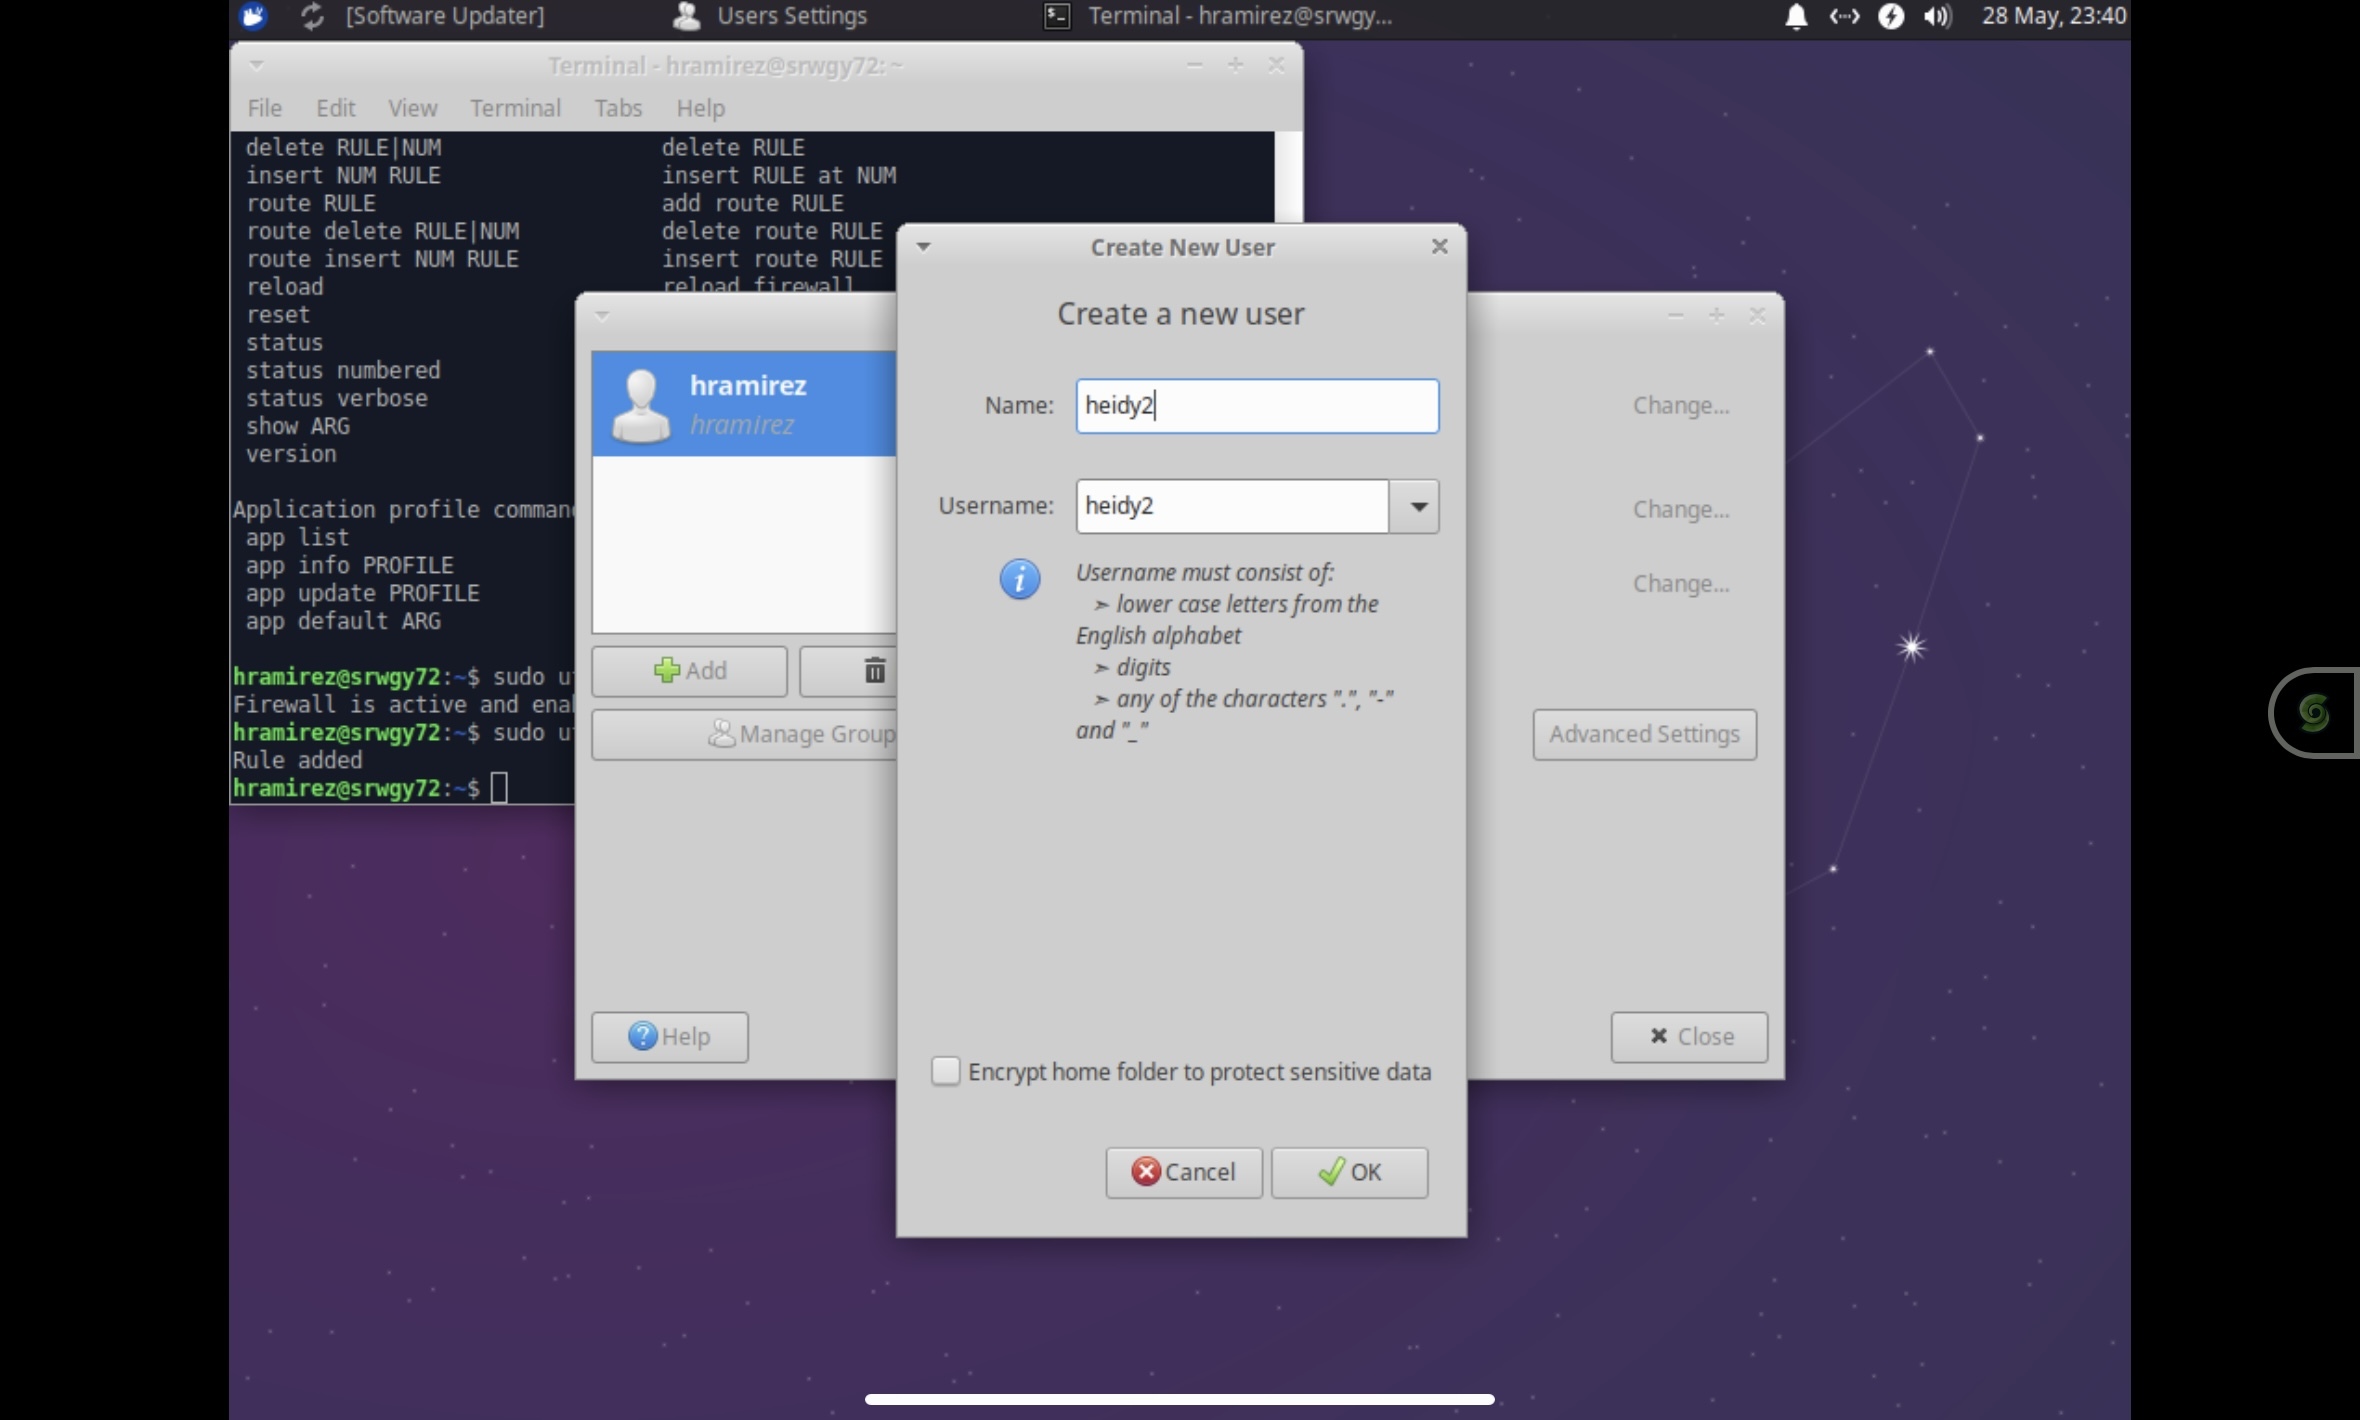The height and width of the screenshot is (1420, 2360).
Task: Click Advanced Settings button
Action: pos(1644,735)
